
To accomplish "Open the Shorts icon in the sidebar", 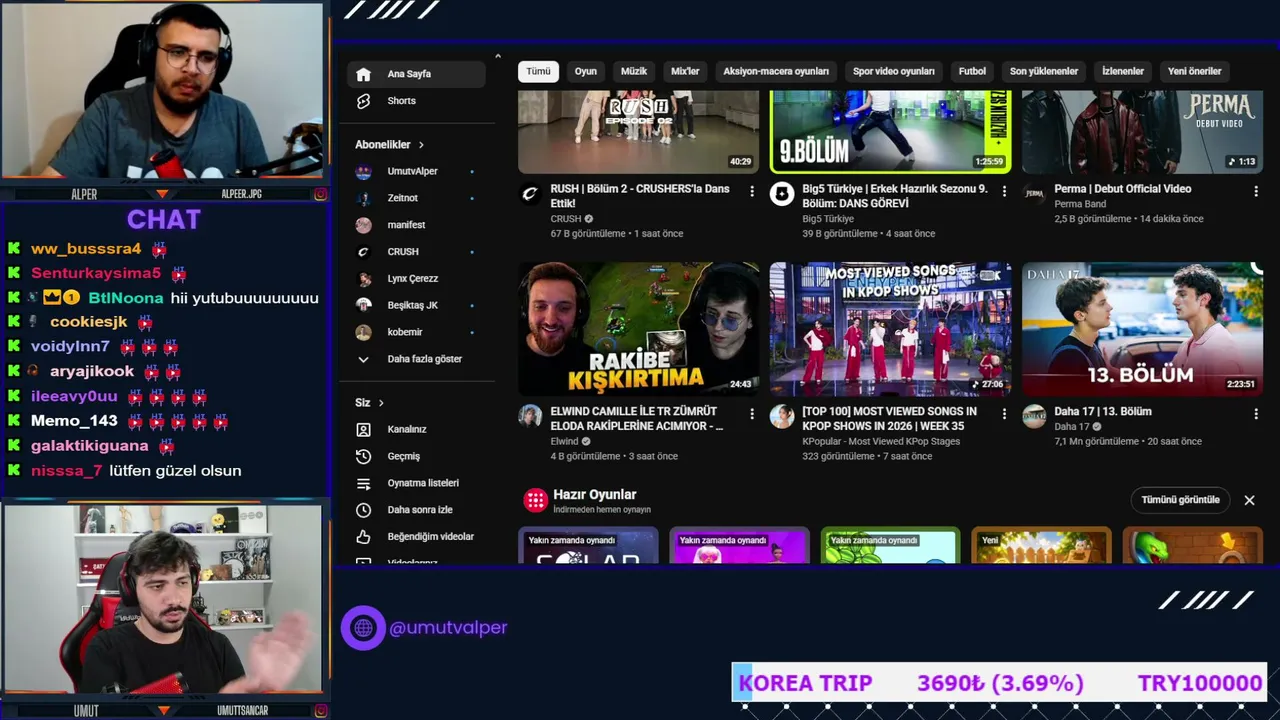I will pyautogui.click(x=364, y=101).
